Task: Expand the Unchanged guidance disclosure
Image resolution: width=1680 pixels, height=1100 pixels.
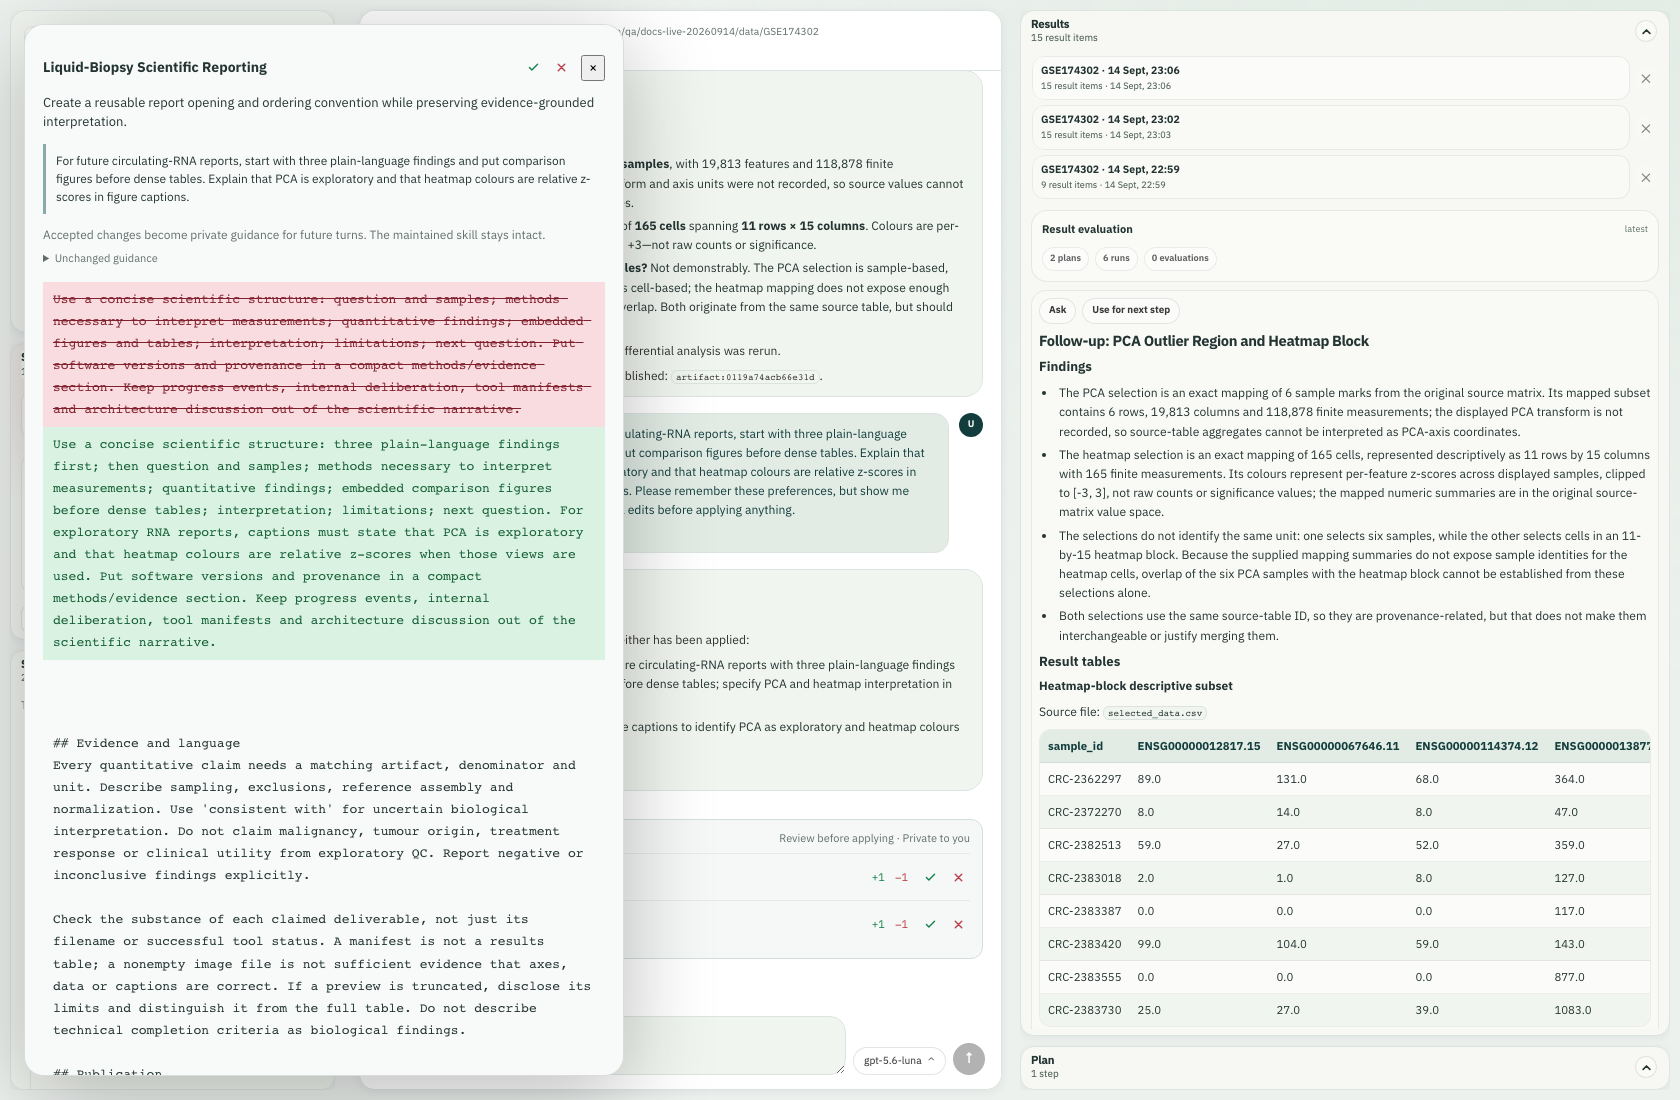Action: pos(100,258)
